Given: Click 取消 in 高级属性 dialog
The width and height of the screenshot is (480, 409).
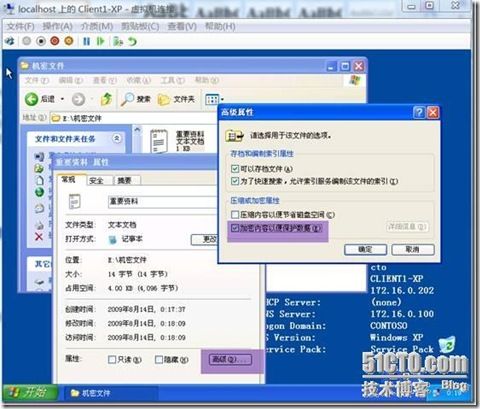Looking at the screenshot, I should point(413,249).
